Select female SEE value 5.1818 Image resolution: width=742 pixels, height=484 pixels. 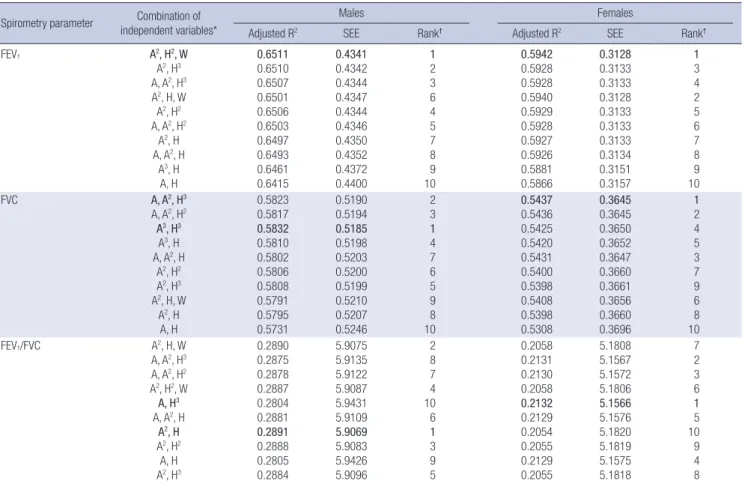coord(615,475)
